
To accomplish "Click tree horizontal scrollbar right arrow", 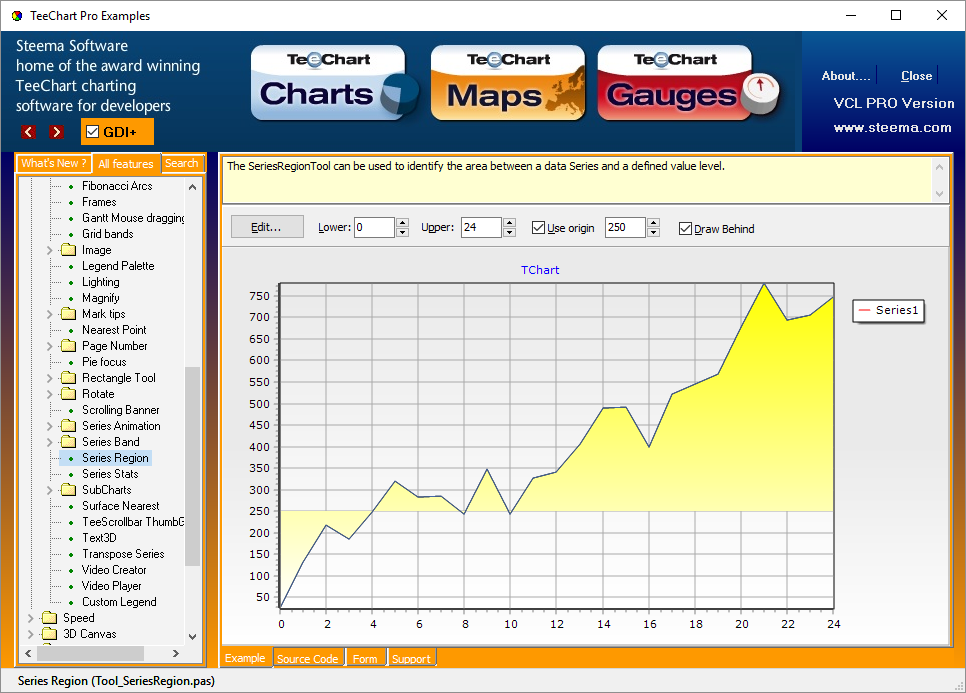I will point(176,653).
